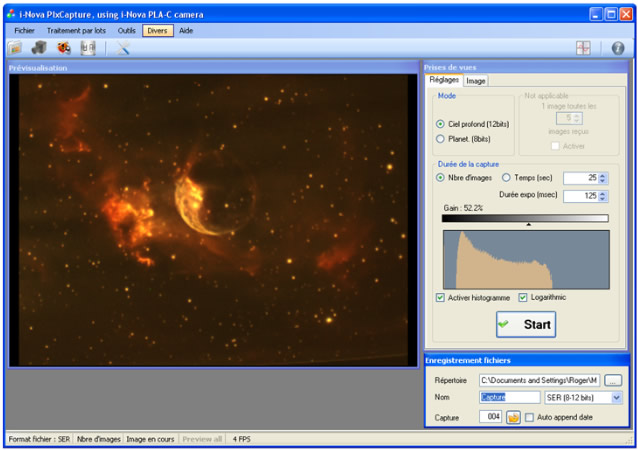638x450 pixels.
Task: Expand the SER (8-12 bits) format dropdown
Action: coord(616,397)
